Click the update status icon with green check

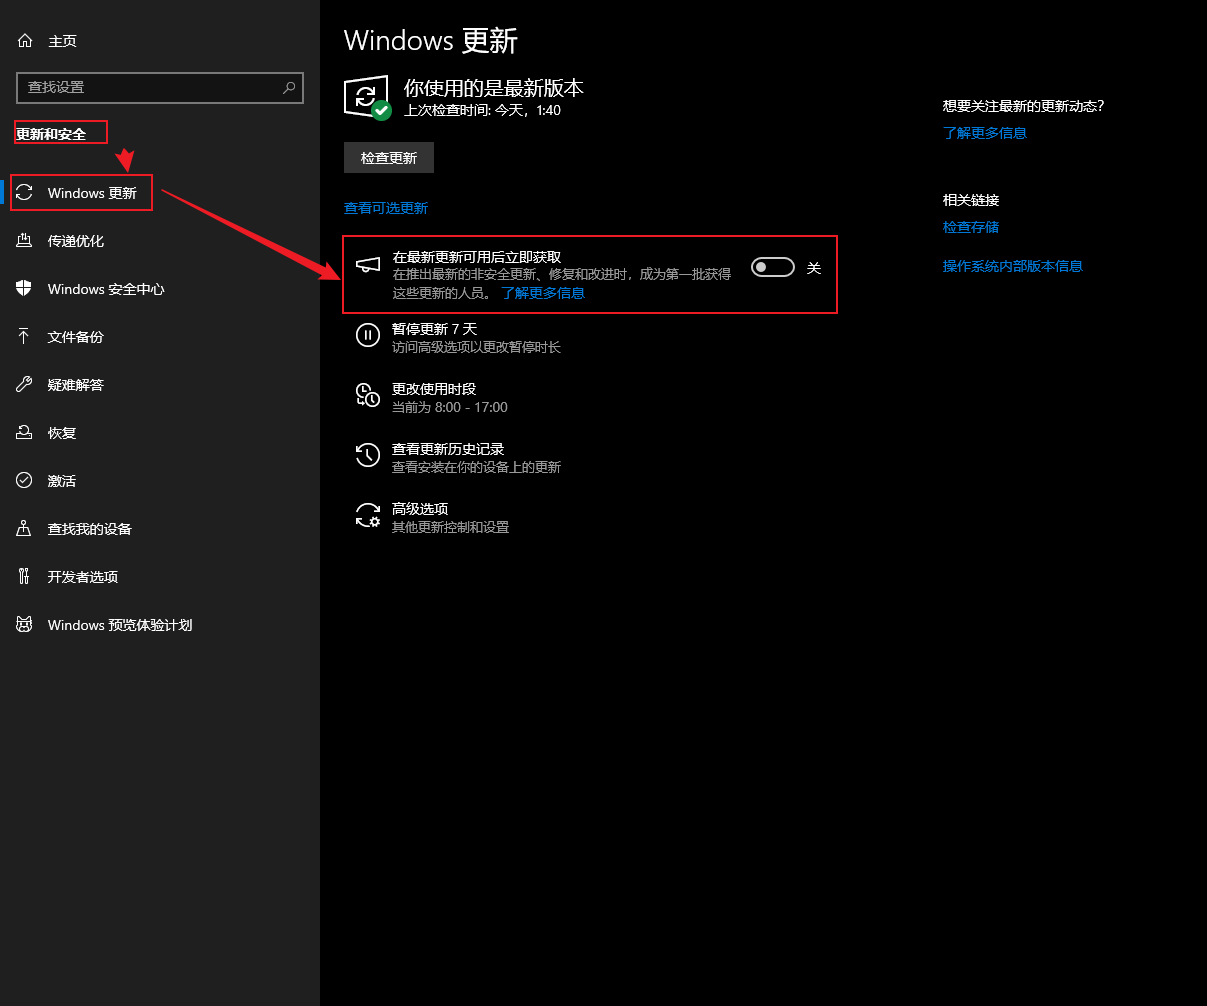pyautogui.click(x=367, y=97)
